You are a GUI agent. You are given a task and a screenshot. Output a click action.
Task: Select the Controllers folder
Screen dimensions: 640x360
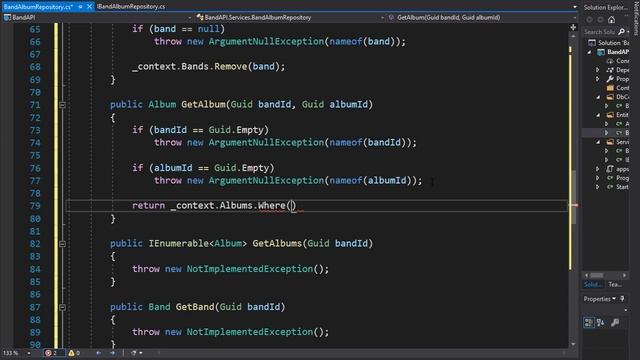(x=618, y=88)
